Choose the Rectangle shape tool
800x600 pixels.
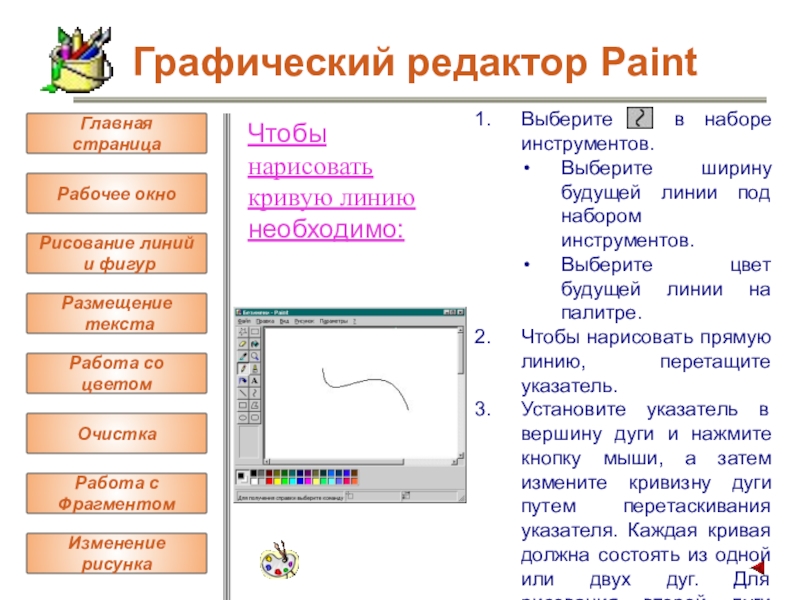(243, 405)
